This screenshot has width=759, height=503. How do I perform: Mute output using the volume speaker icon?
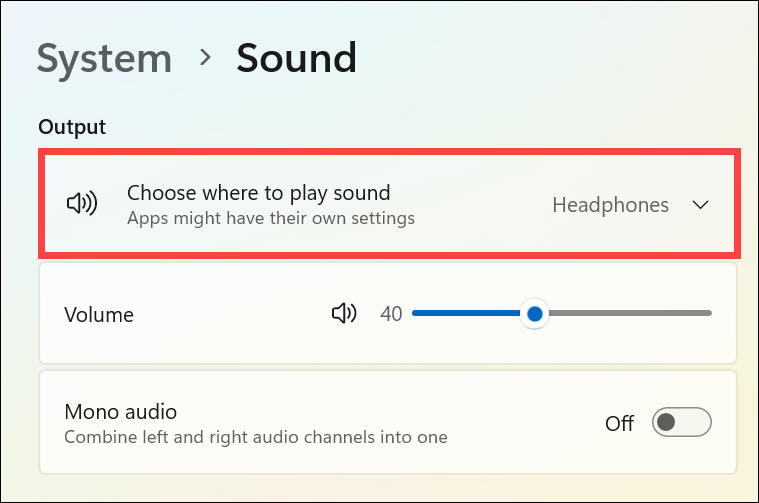tap(344, 314)
